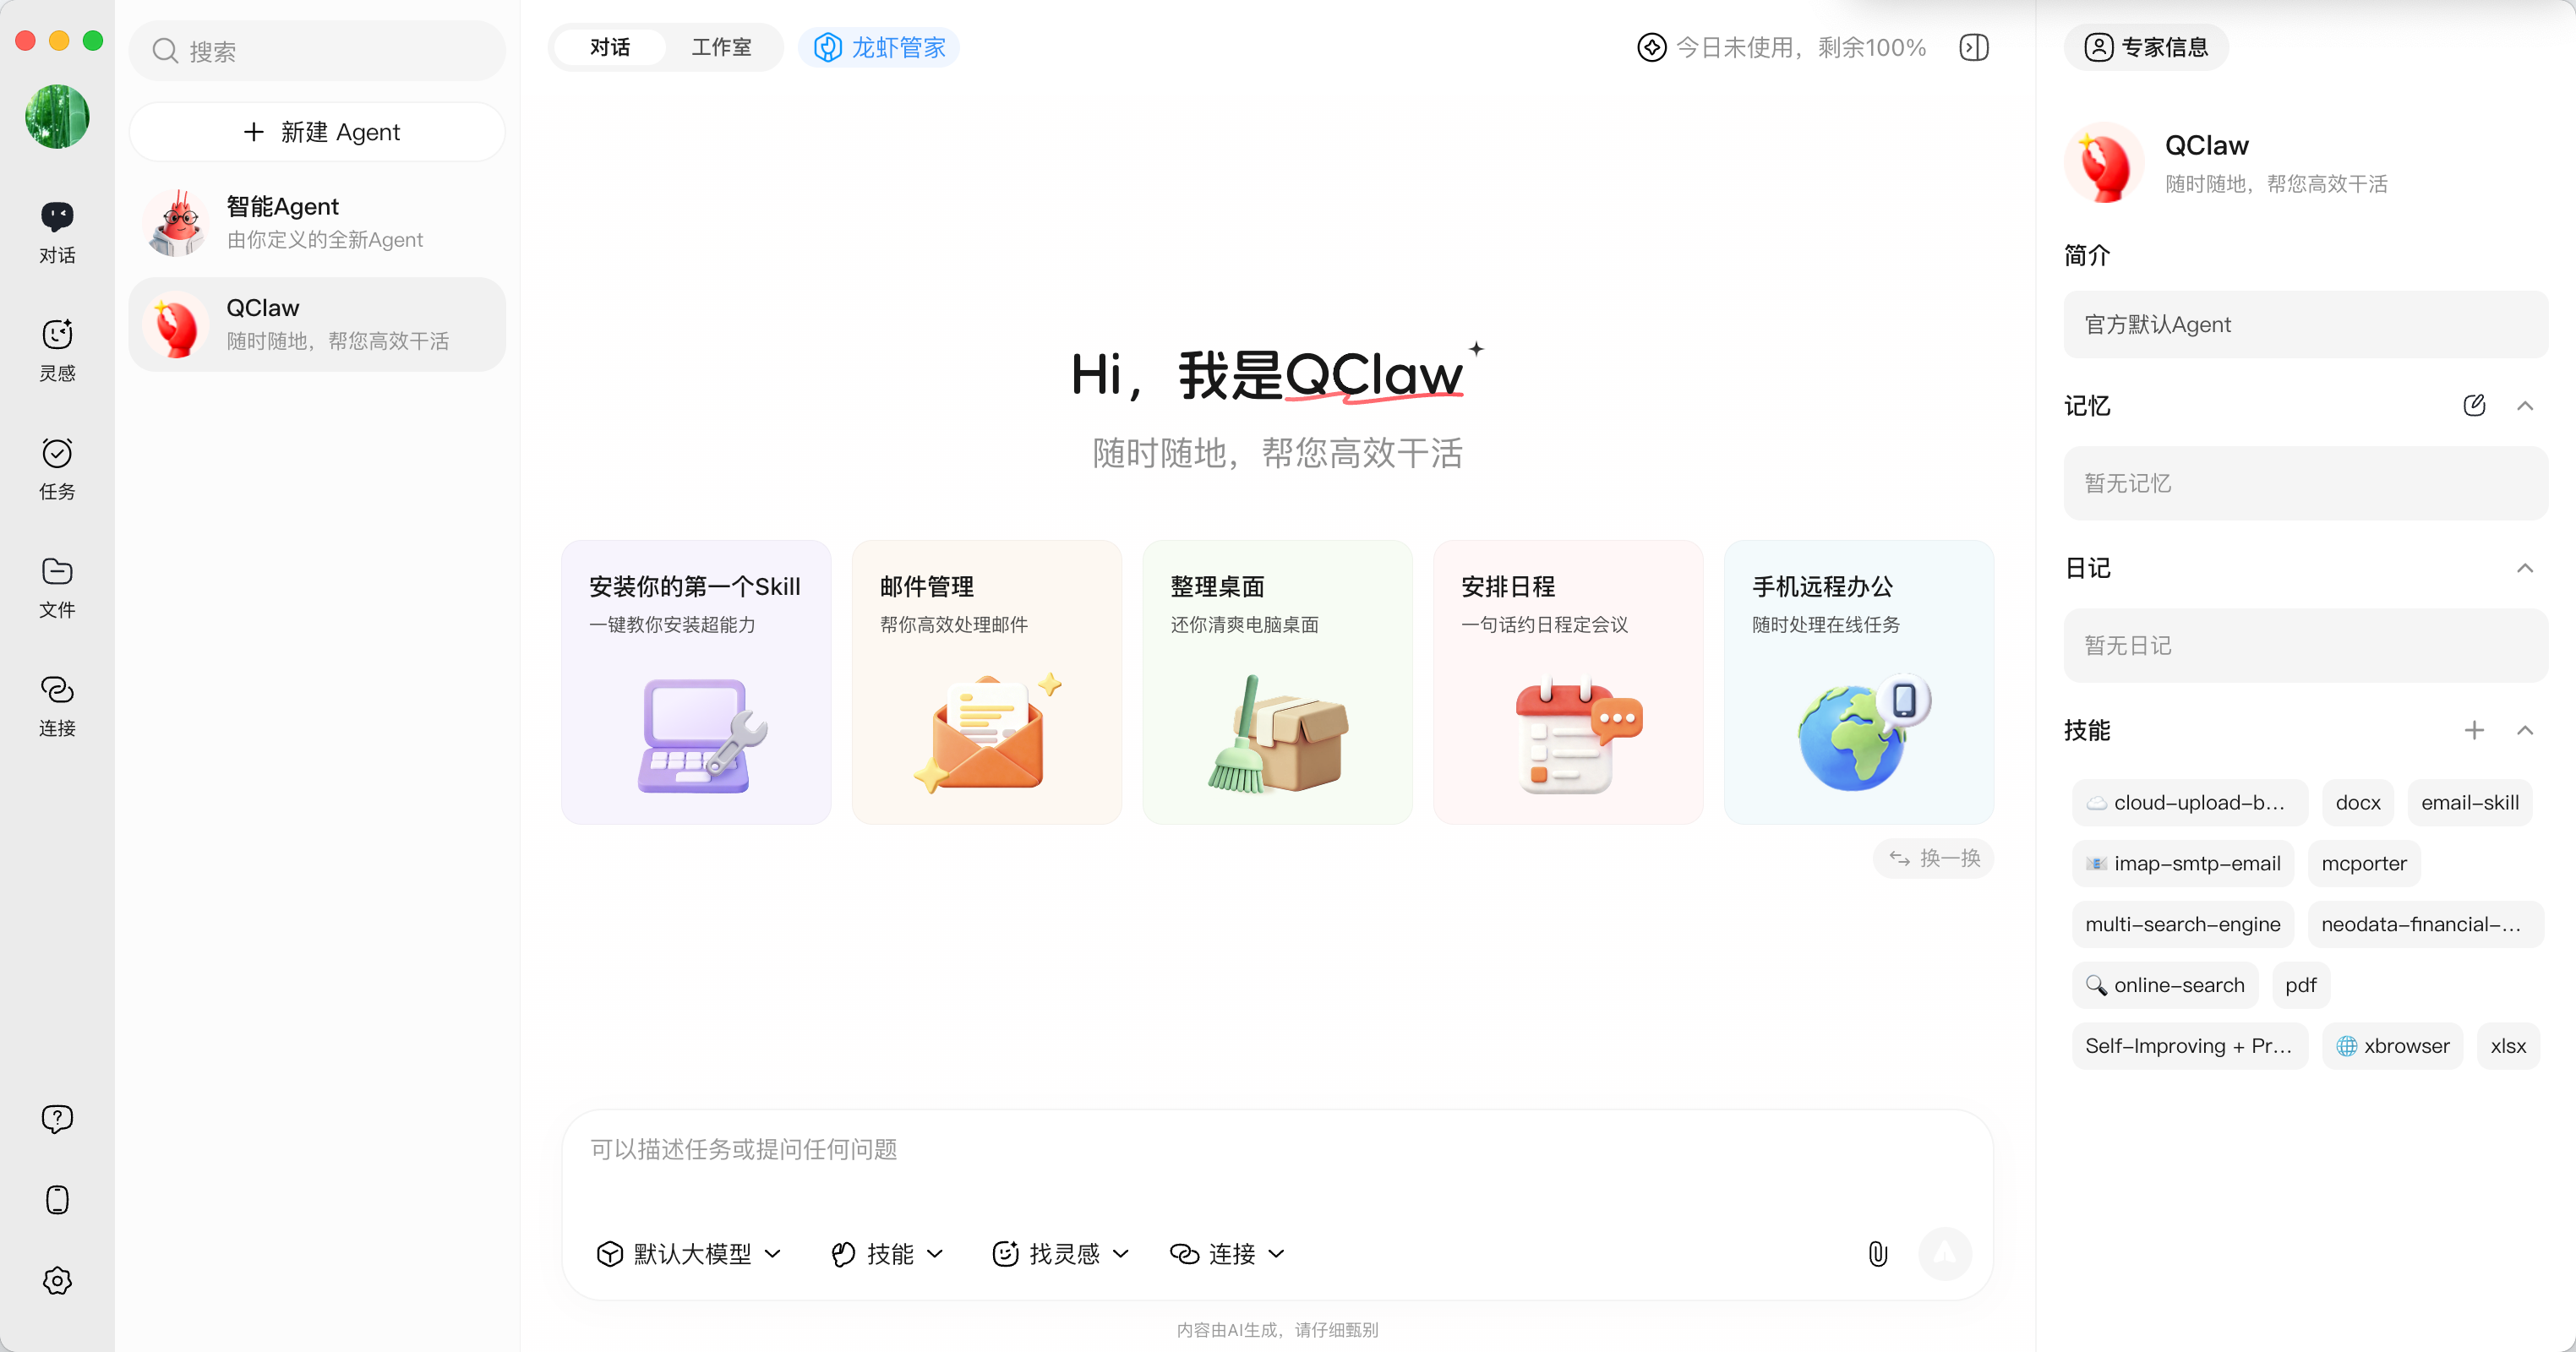Toggle the 专家信息 expert info panel
Viewport: 2576px width, 1352px height.
(2146, 47)
